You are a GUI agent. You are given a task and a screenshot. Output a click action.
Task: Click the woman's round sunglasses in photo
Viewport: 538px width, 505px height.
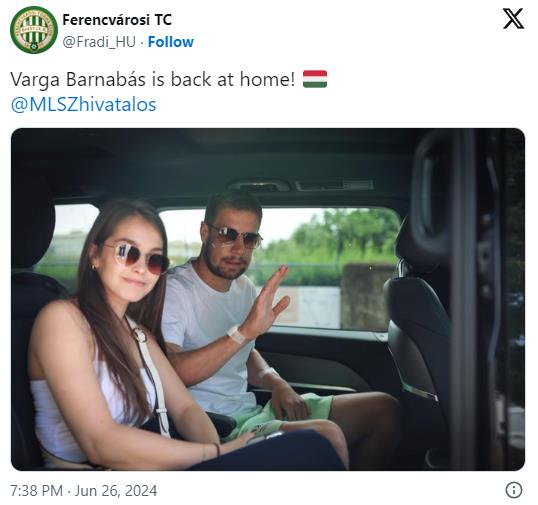click(x=137, y=257)
